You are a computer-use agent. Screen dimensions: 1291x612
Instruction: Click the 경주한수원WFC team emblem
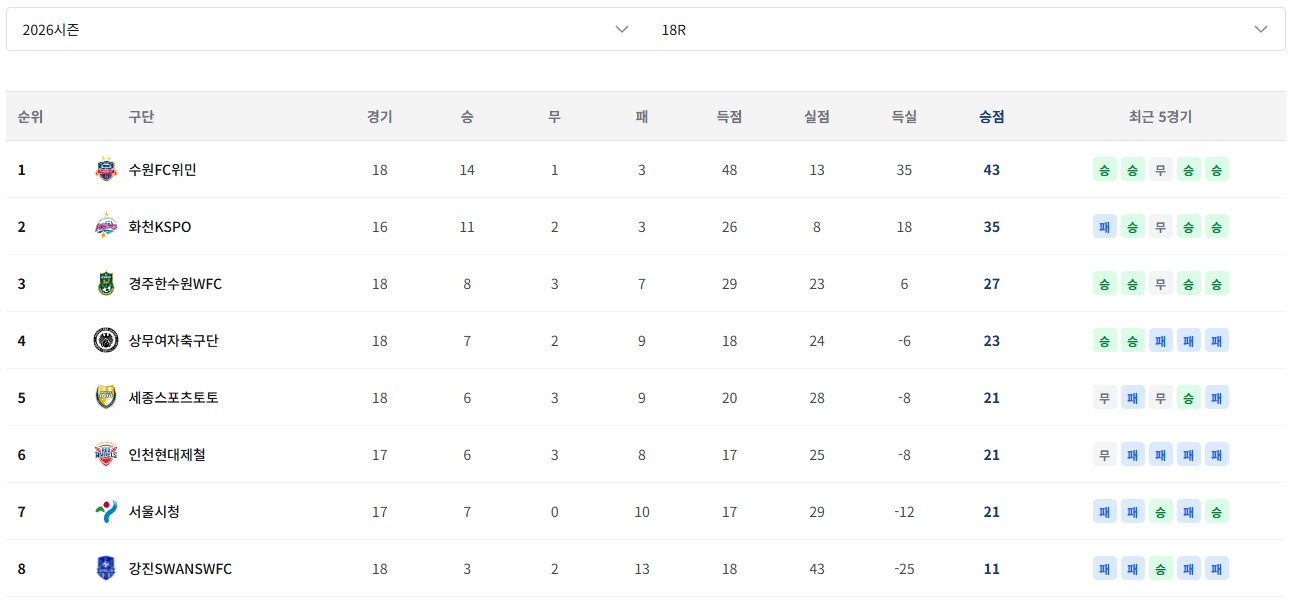click(x=105, y=284)
